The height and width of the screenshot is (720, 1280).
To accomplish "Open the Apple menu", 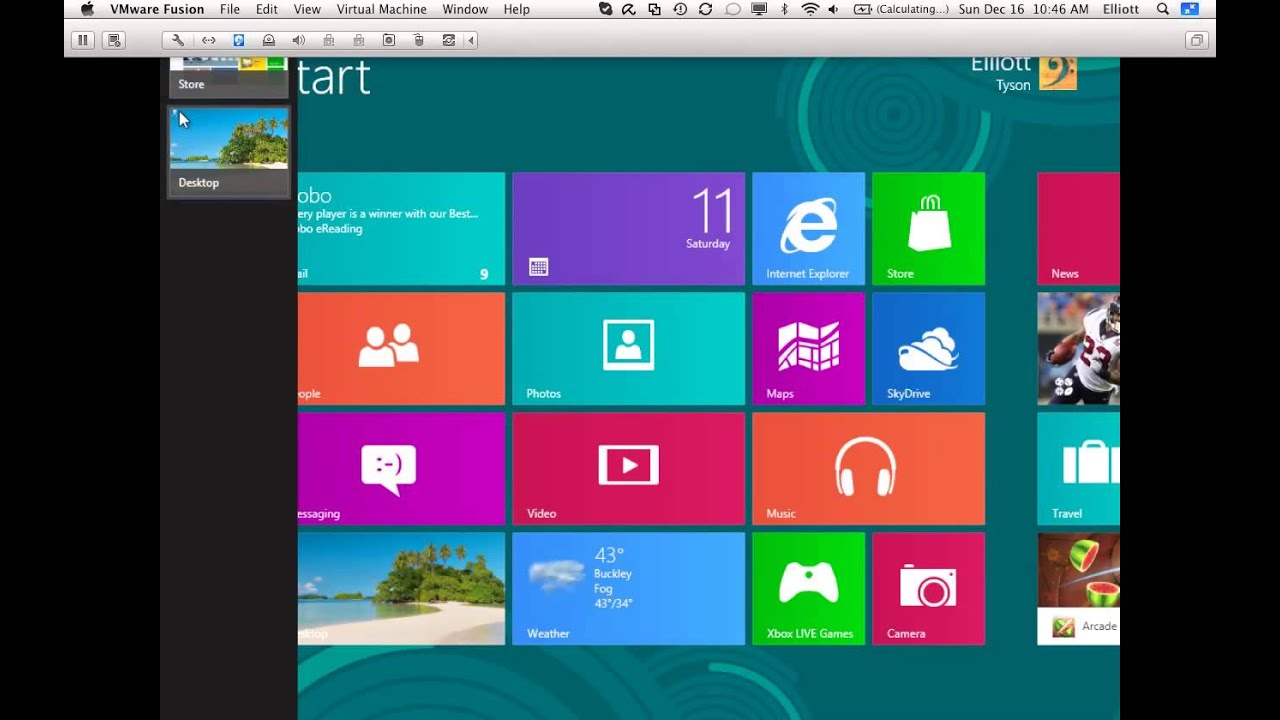I will [x=87, y=9].
